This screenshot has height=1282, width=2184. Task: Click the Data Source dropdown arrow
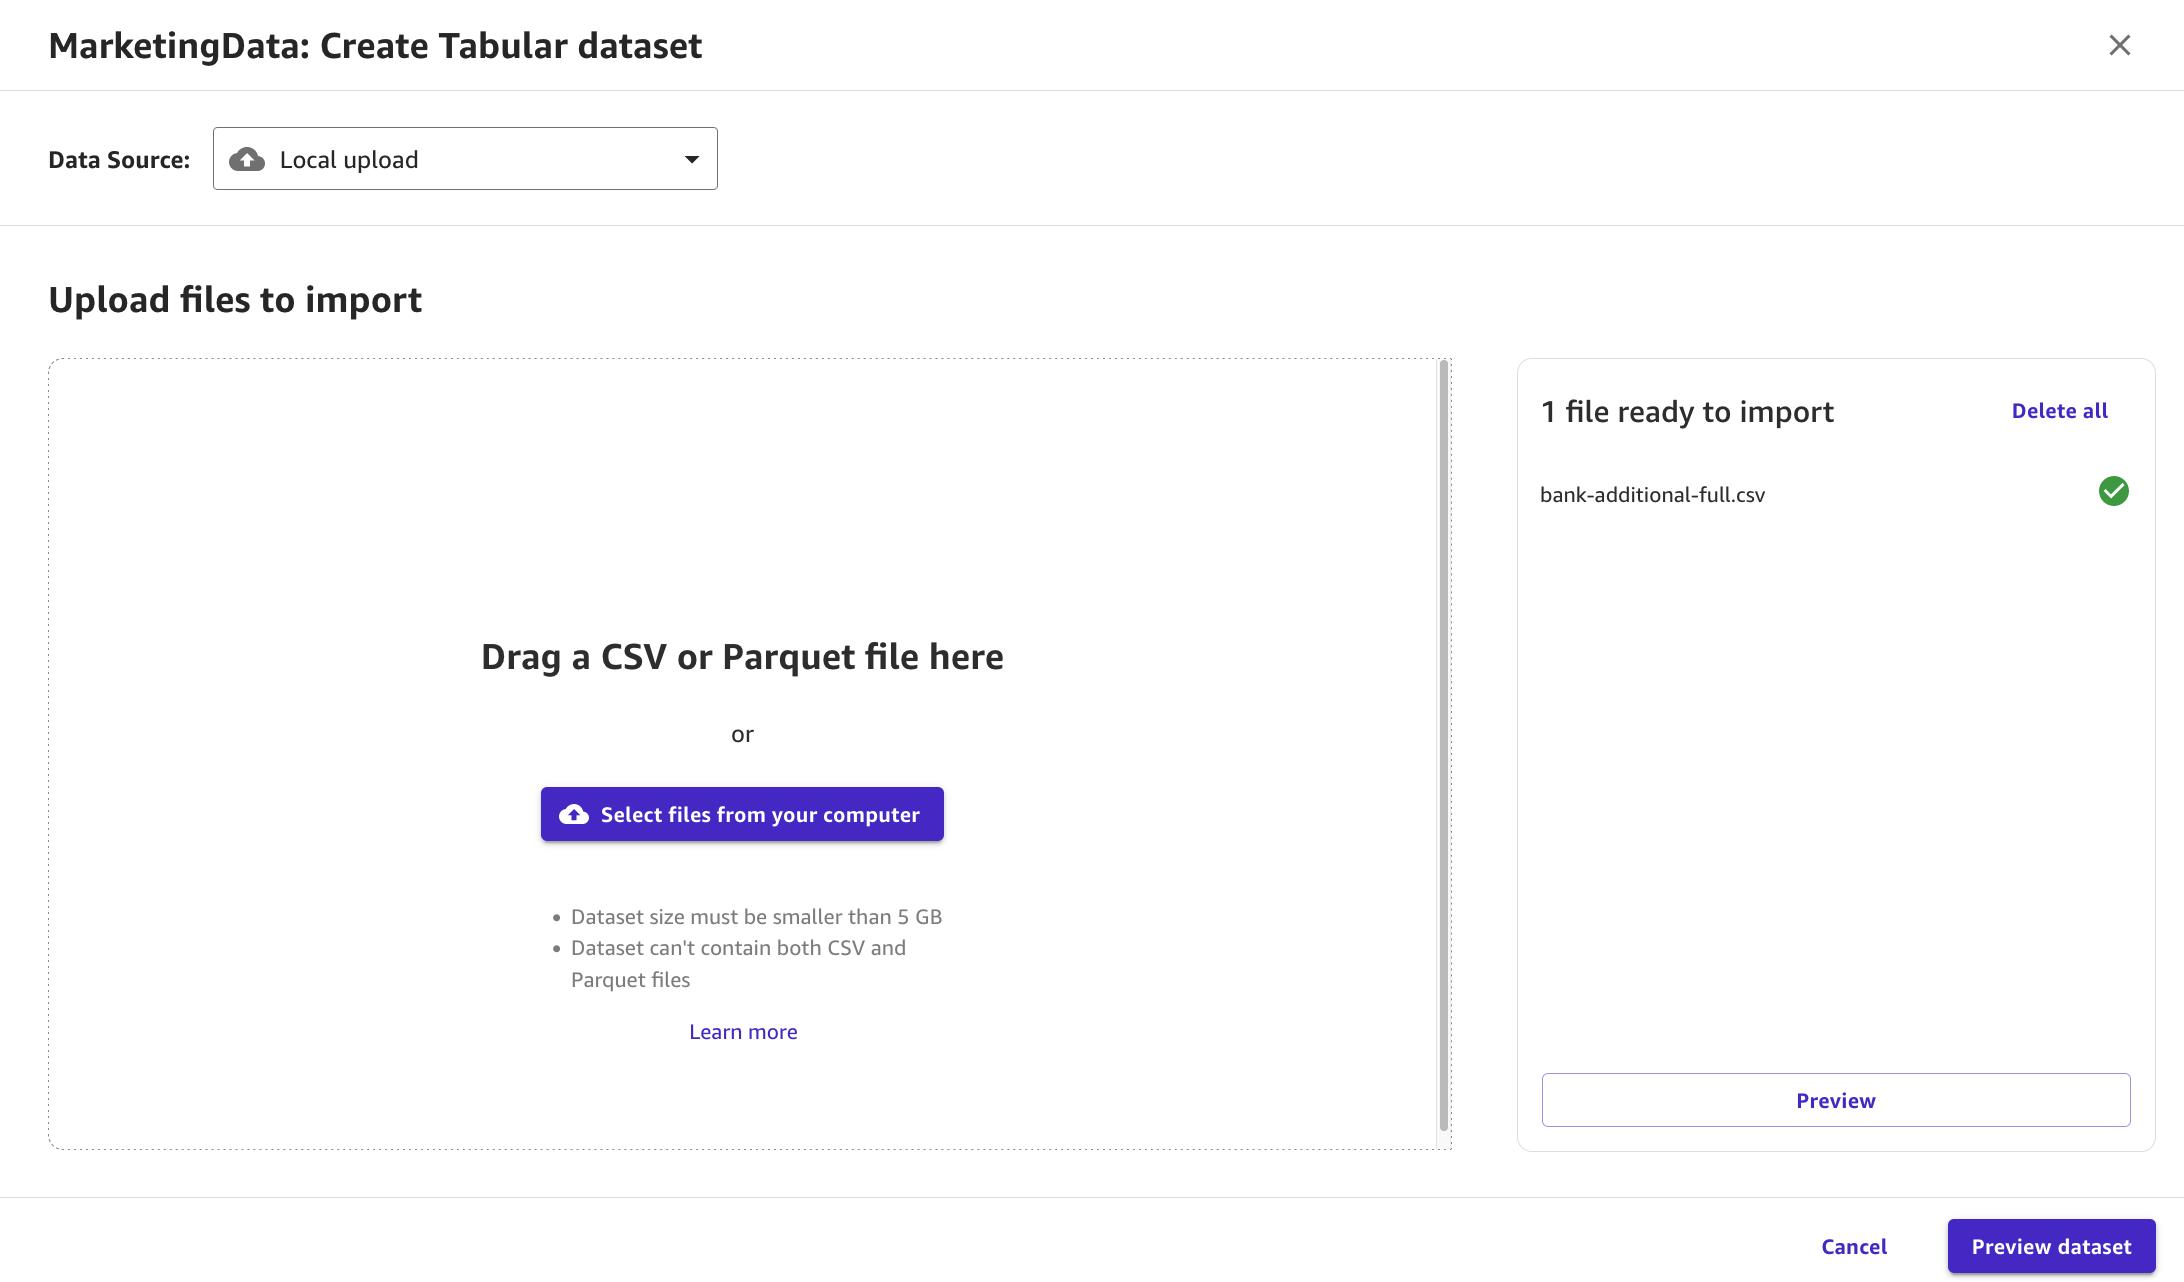click(691, 159)
